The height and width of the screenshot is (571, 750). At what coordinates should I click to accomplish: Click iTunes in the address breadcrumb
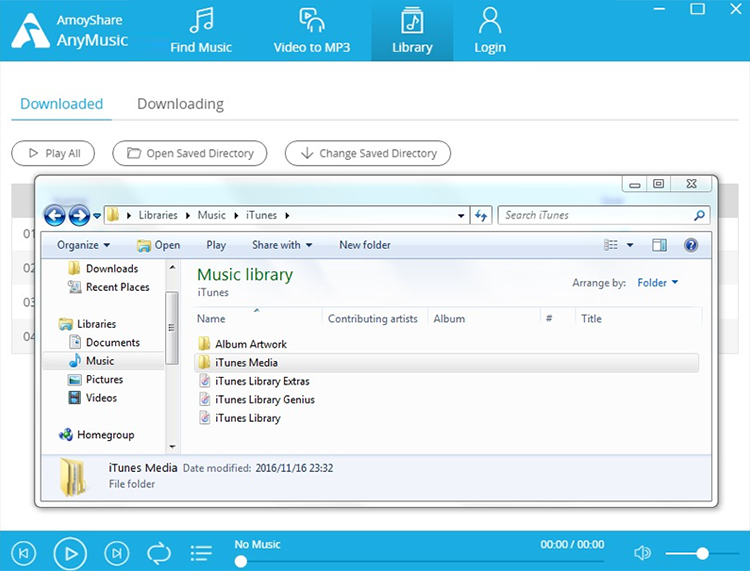coord(261,215)
